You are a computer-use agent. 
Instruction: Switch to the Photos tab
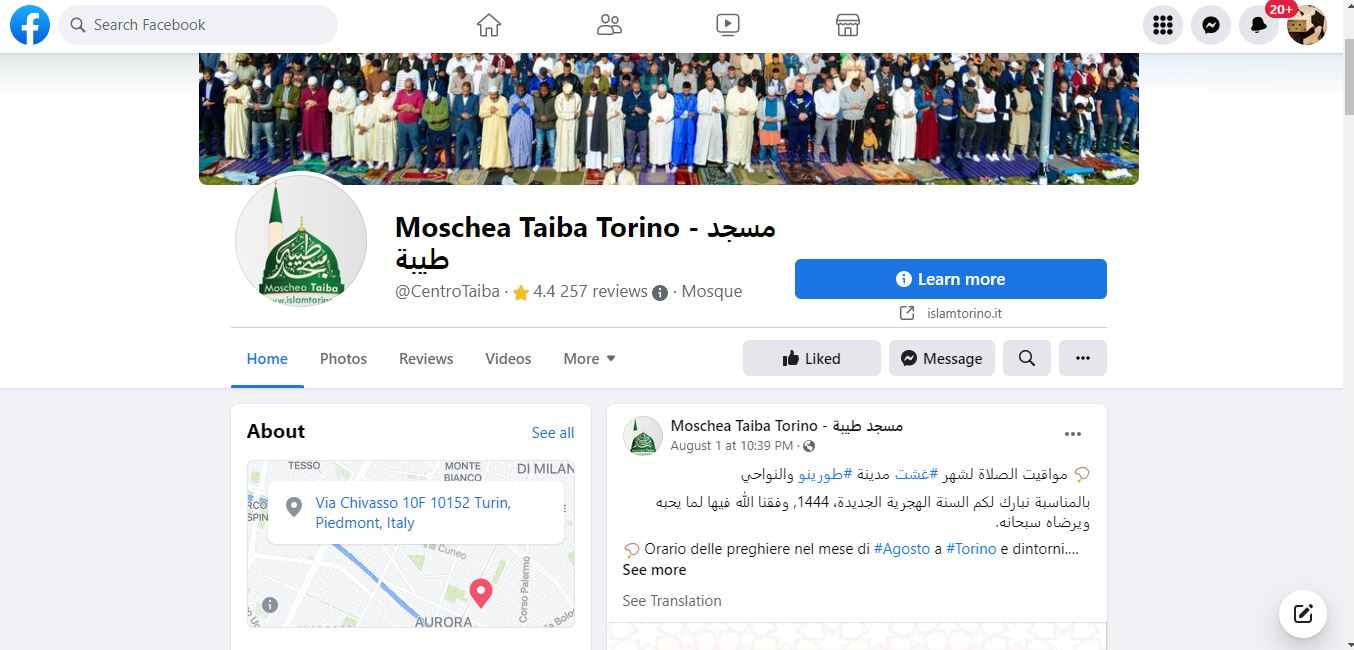(x=343, y=358)
